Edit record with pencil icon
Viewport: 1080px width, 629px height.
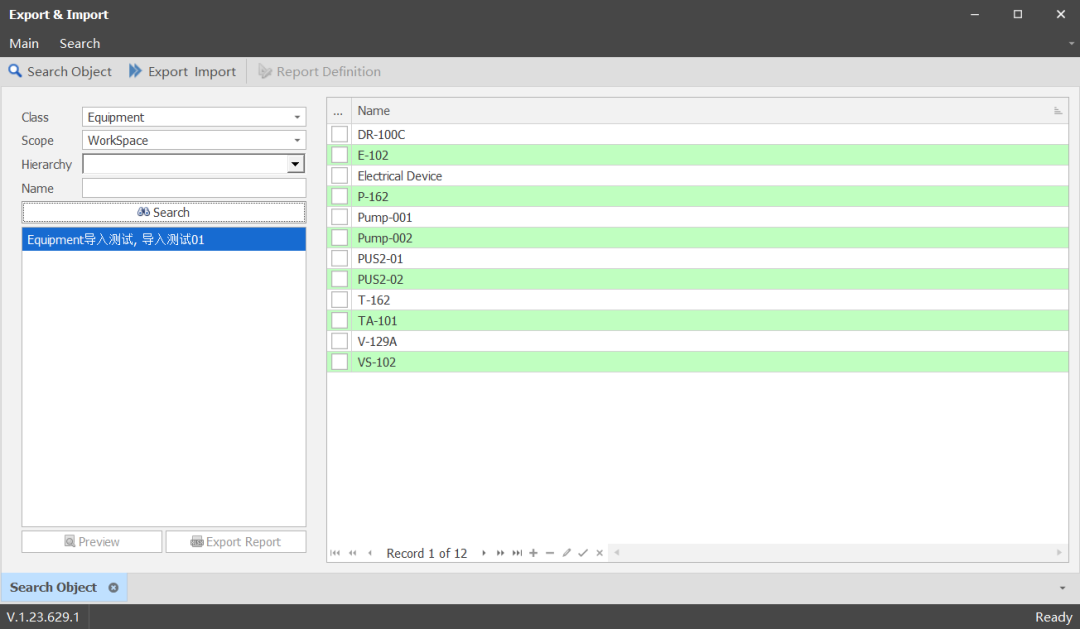(x=566, y=553)
